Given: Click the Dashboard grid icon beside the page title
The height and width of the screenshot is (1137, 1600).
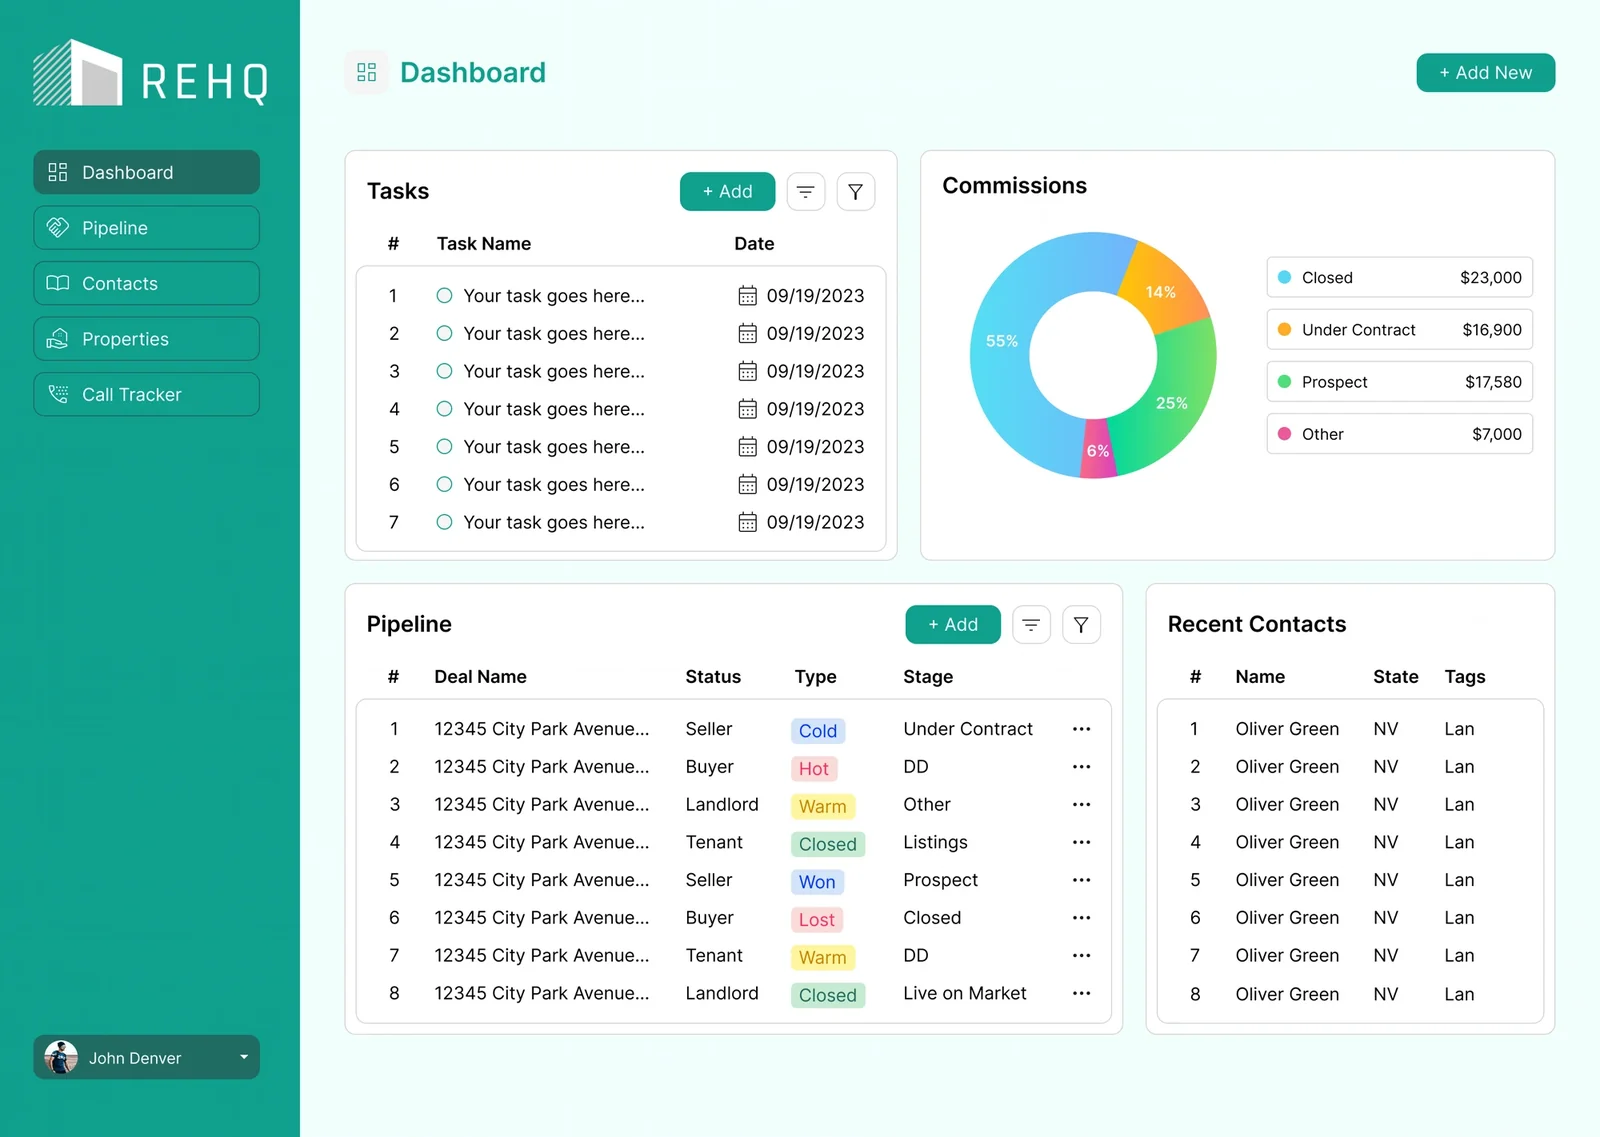Looking at the screenshot, I should coord(366,72).
